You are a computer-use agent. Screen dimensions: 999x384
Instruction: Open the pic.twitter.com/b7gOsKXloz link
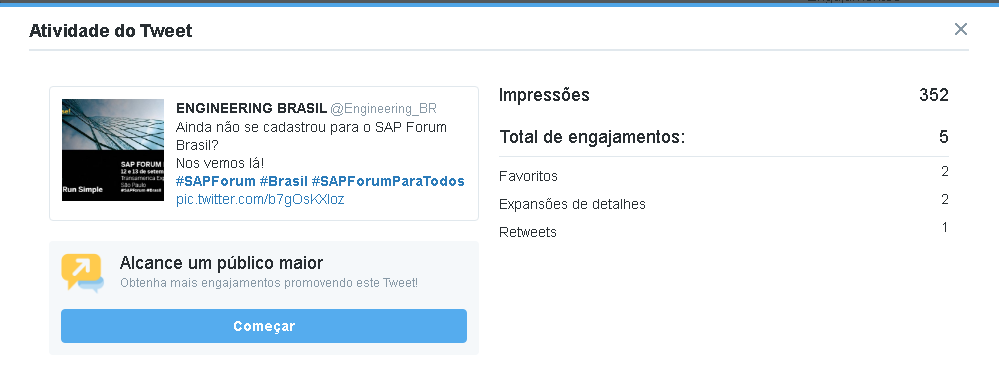click(x=260, y=199)
